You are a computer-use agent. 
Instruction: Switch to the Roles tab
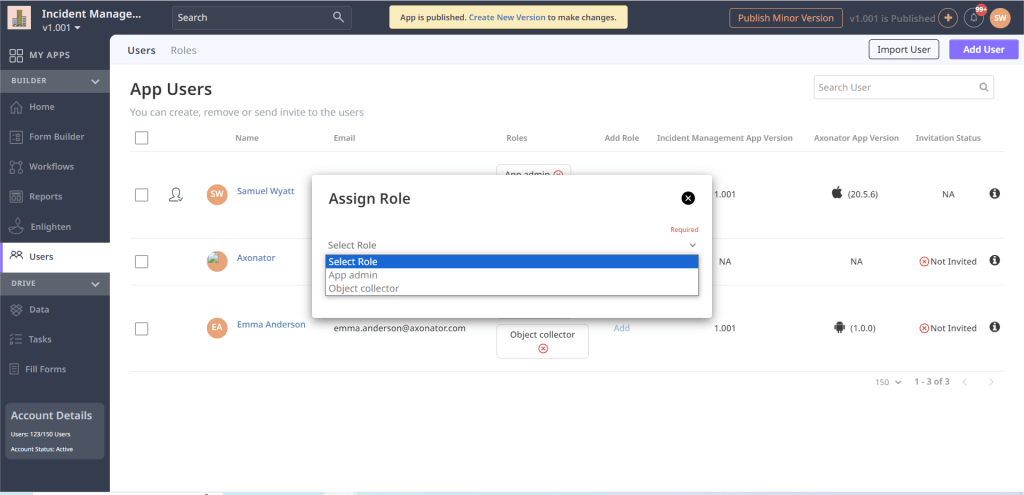coord(183,50)
